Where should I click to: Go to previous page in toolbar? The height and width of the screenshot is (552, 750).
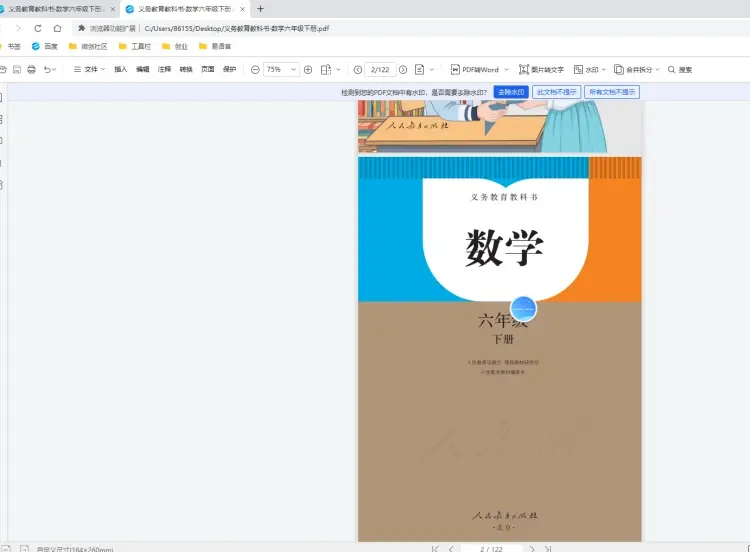click(358, 70)
